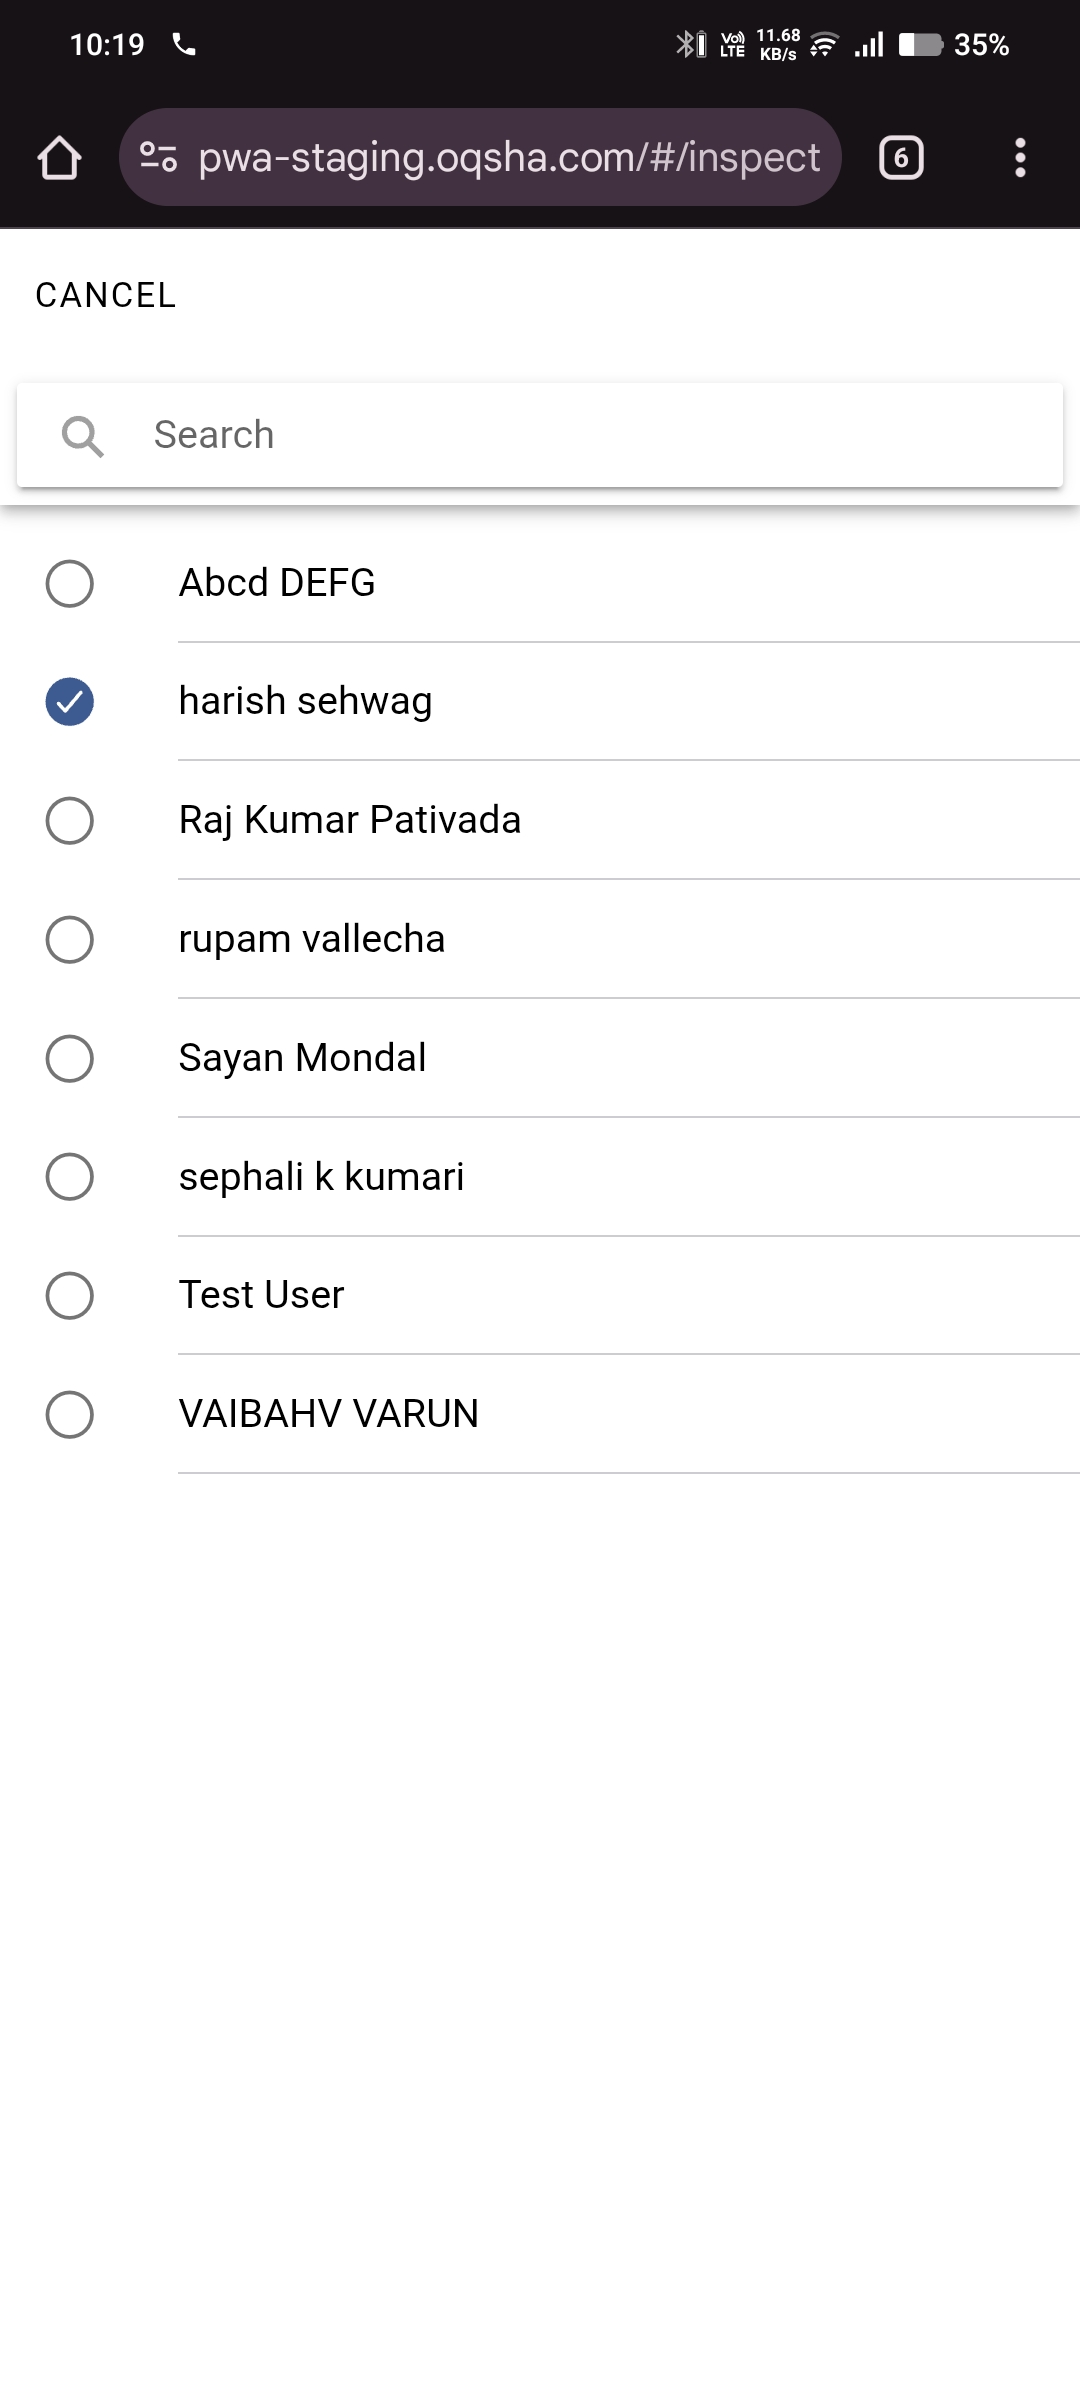This screenshot has width=1080, height=2404.
Task: Select the Abcd DEFG radio button
Action: [x=70, y=584]
